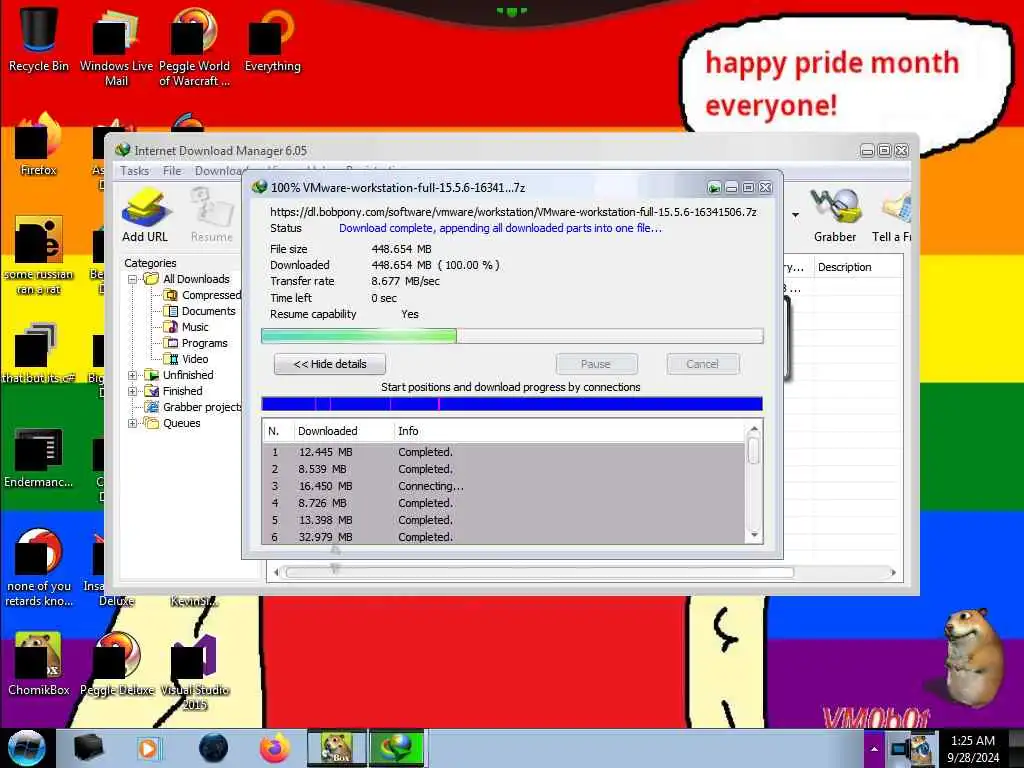Click the Windows Start orb
The height and width of the screenshot is (768, 1024).
click(x=26, y=748)
